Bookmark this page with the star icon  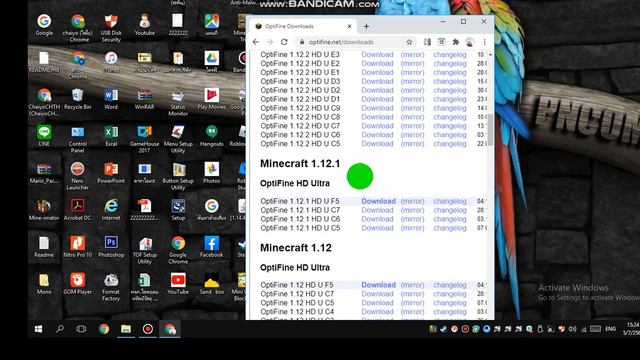(x=409, y=42)
